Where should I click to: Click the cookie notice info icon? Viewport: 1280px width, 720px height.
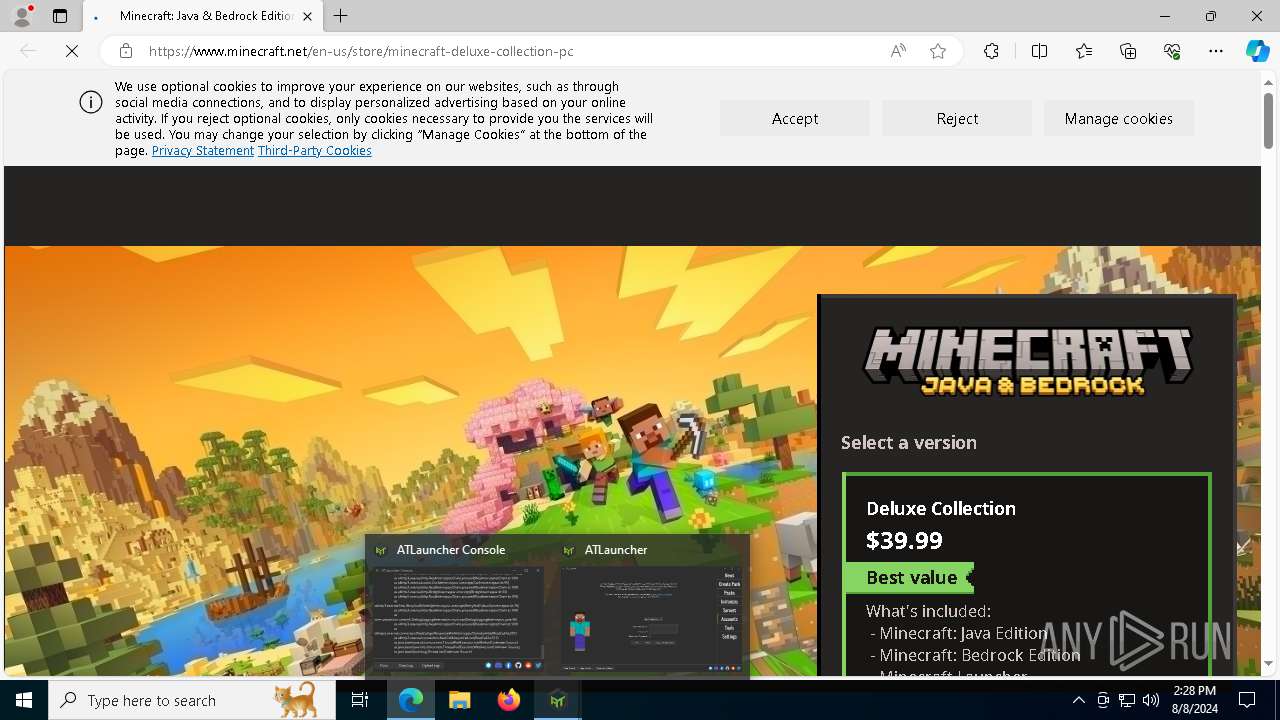coord(91,102)
